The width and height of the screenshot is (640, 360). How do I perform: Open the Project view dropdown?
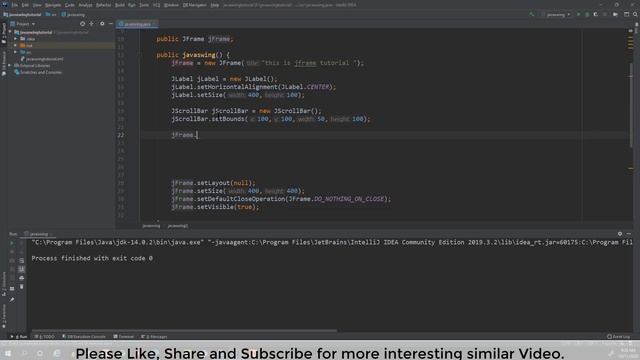tap(23, 24)
